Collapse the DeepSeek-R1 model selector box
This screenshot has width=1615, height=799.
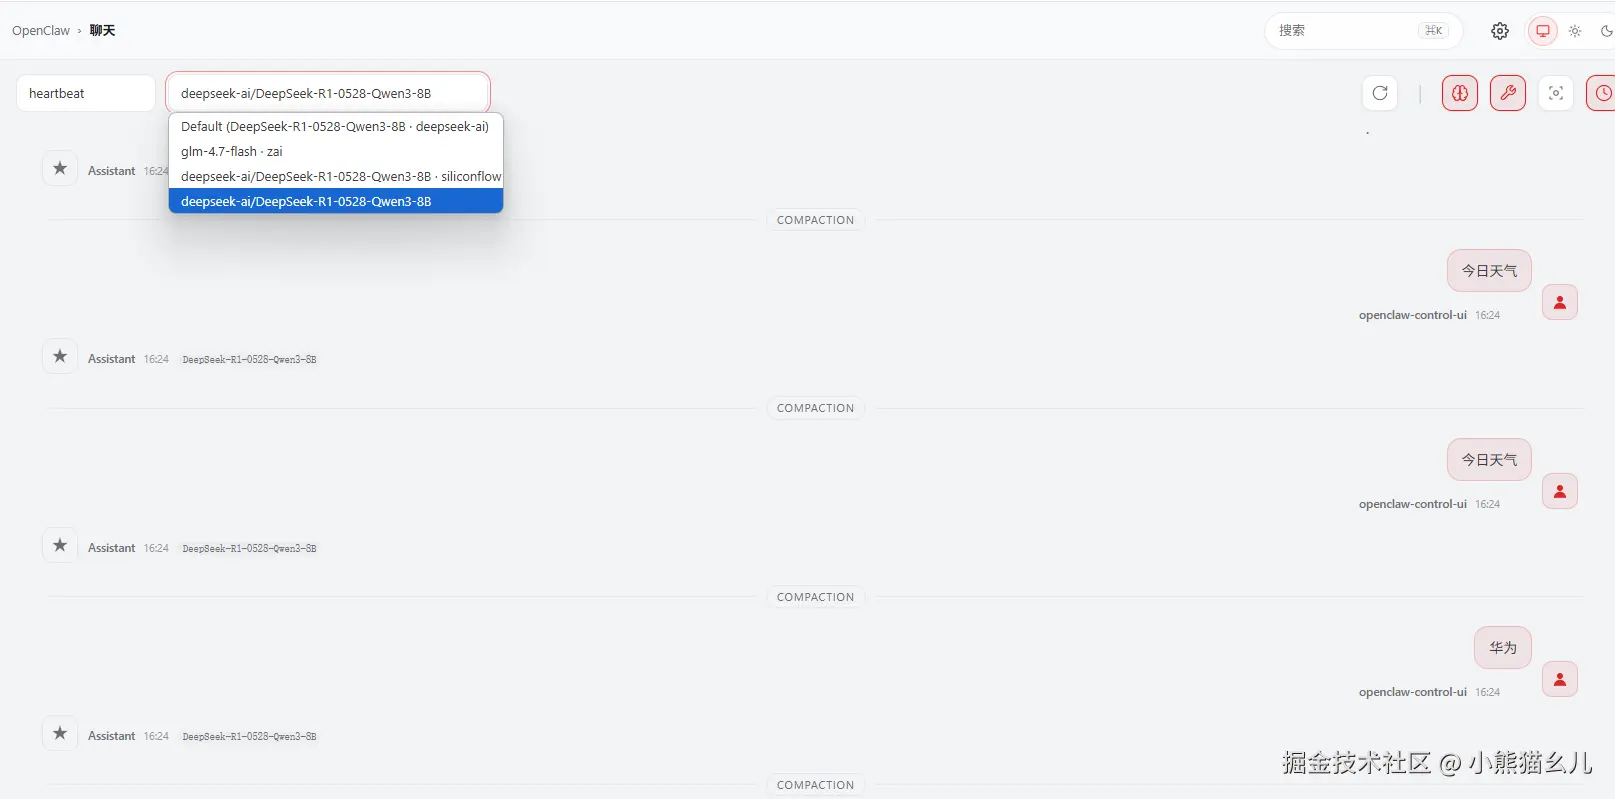[x=327, y=93]
